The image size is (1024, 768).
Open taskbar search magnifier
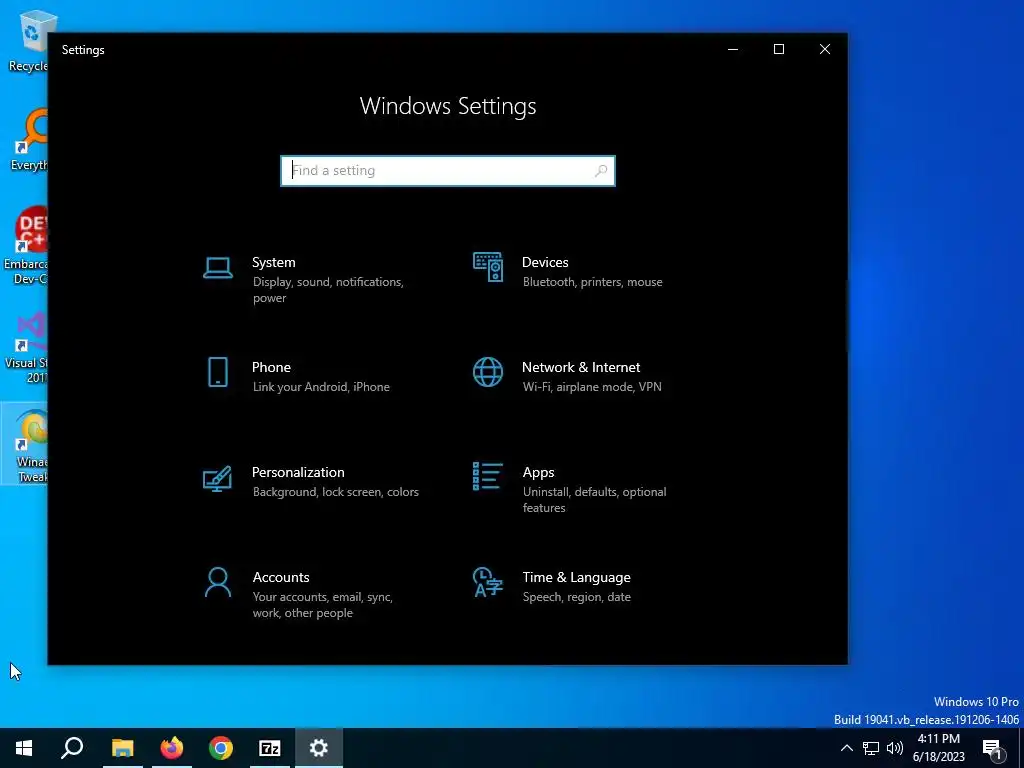pyautogui.click(x=72, y=748)
